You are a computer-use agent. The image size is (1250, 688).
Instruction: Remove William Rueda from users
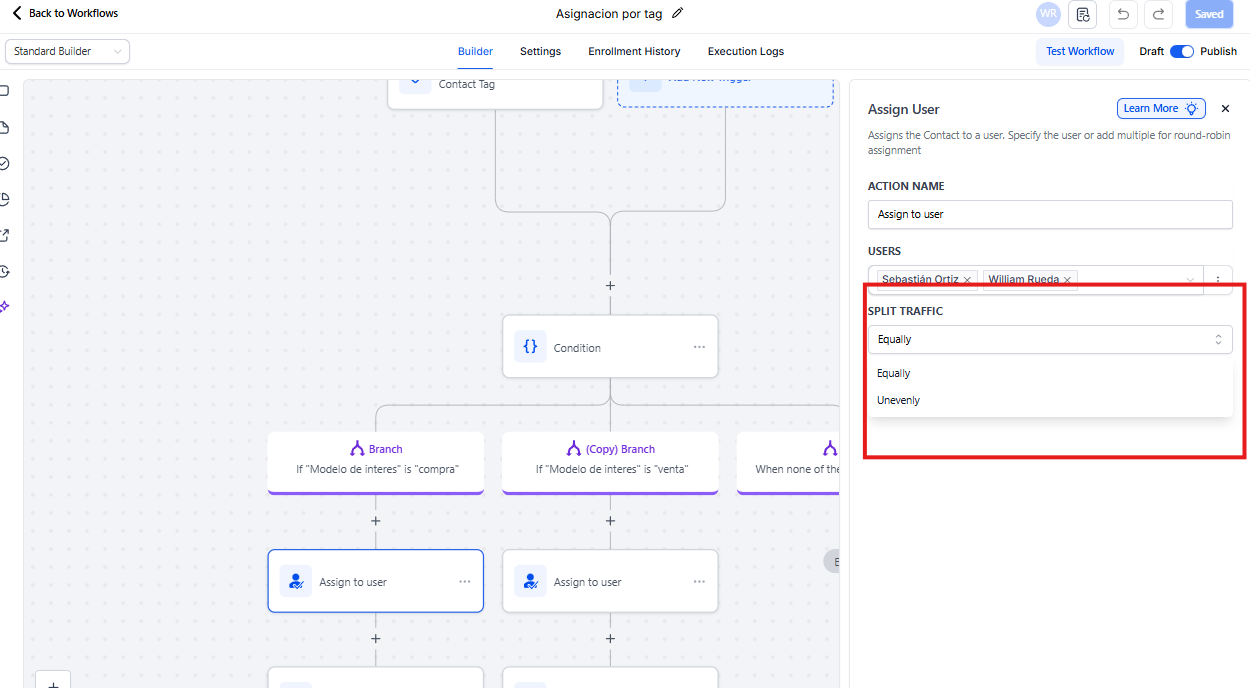[1068, 280]
